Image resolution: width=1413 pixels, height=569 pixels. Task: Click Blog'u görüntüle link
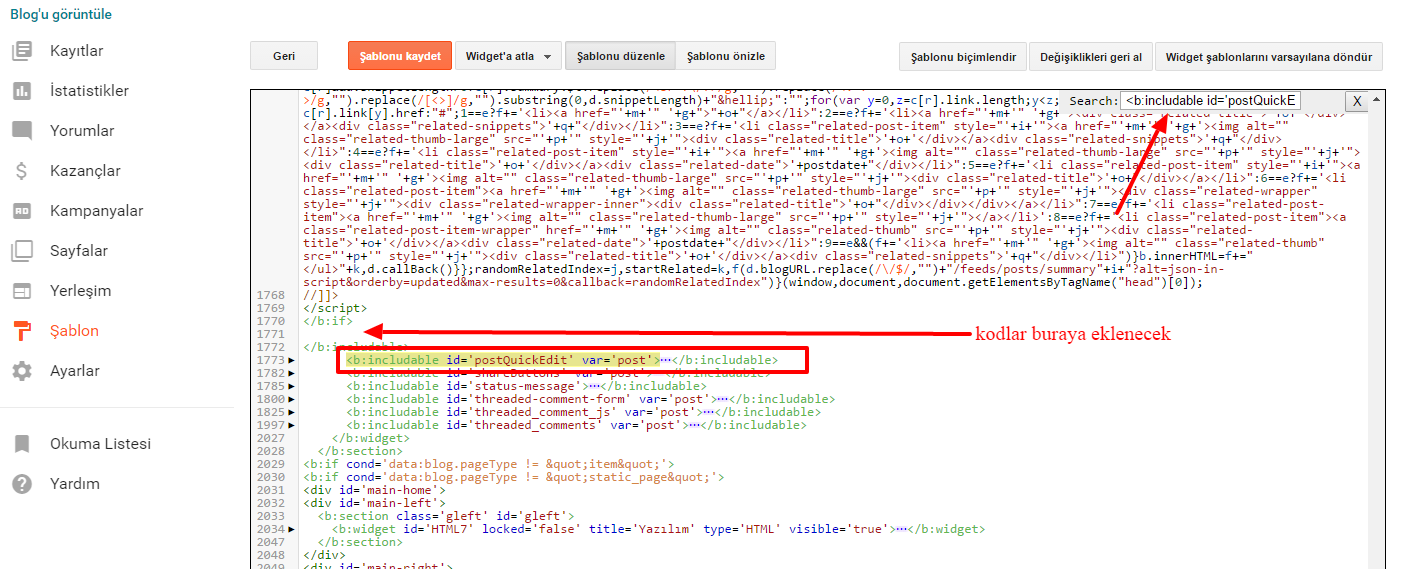click(62, 15)
